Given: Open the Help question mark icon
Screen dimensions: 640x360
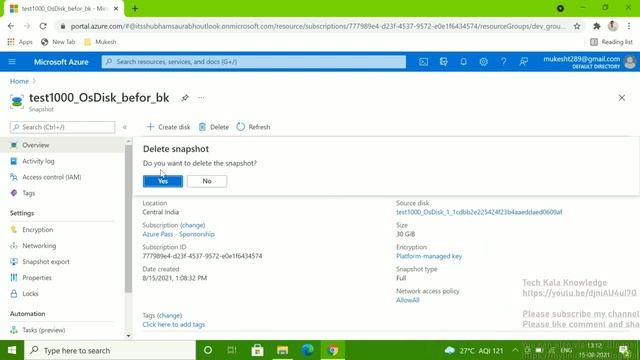Looking at the screenshot, I should (x=503, y=62).
